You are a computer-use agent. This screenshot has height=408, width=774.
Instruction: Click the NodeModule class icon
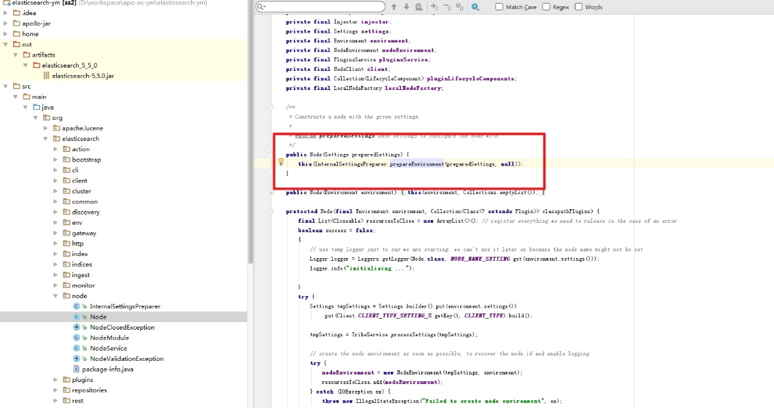(x=77, y=338)
